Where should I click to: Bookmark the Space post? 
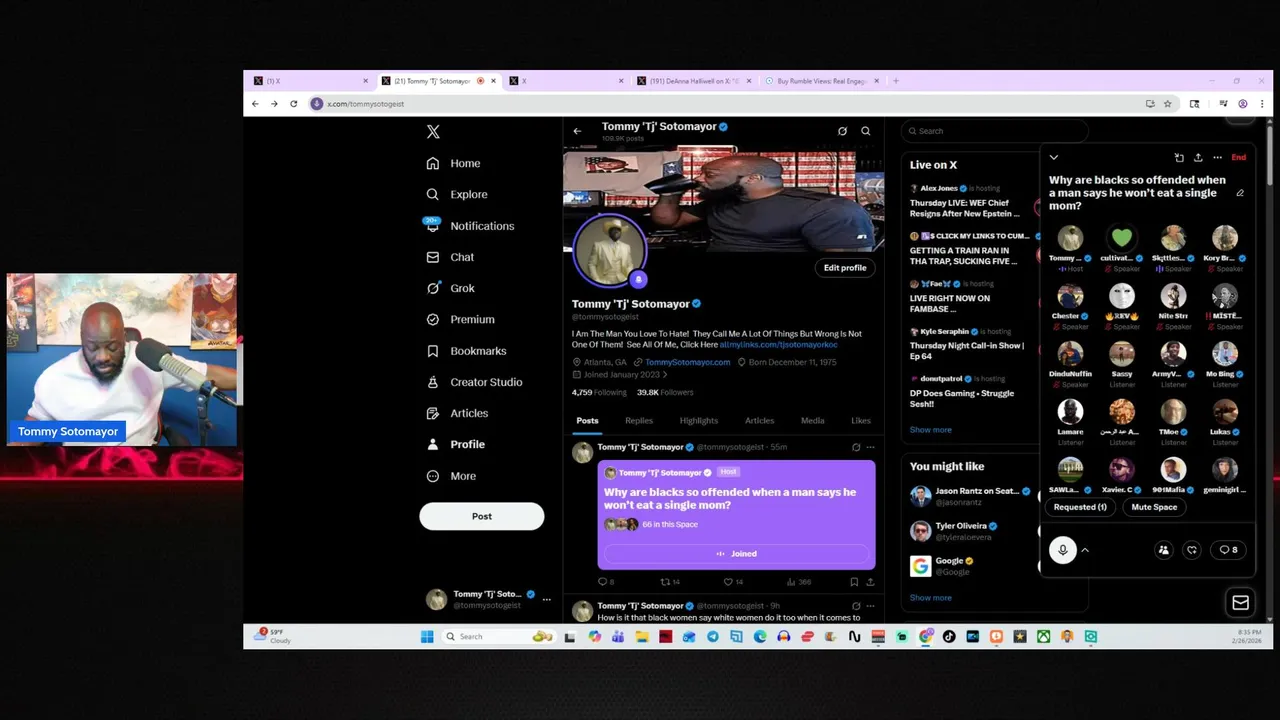854,581
